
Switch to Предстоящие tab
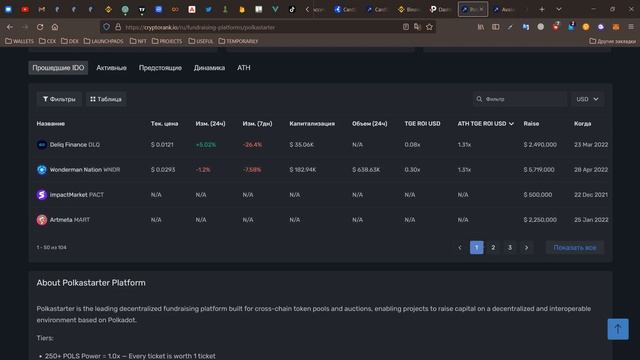(x=160, y=68)
